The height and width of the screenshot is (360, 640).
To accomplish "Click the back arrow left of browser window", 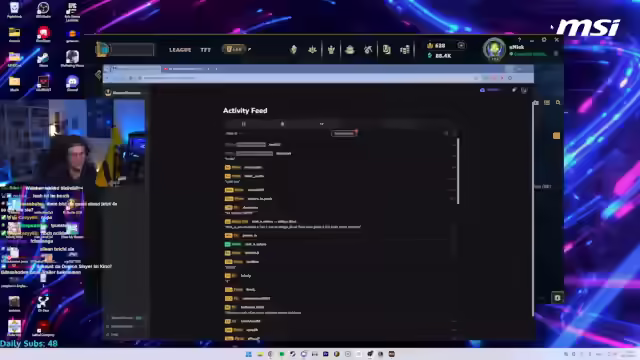I will pyautogui.click(x=98, y=74).
